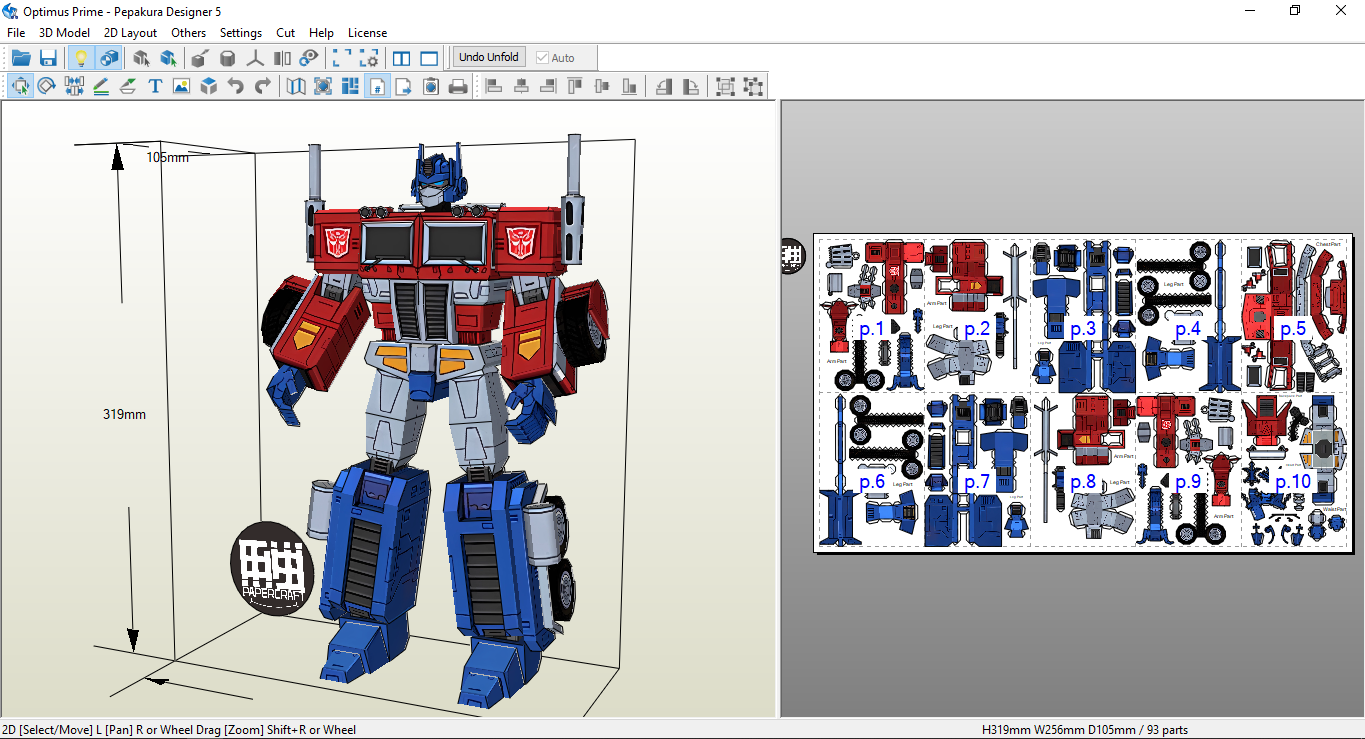Rotate parts clockwise icon
The width and height of the screenshot is (1365, 739).
pos(691,86)
